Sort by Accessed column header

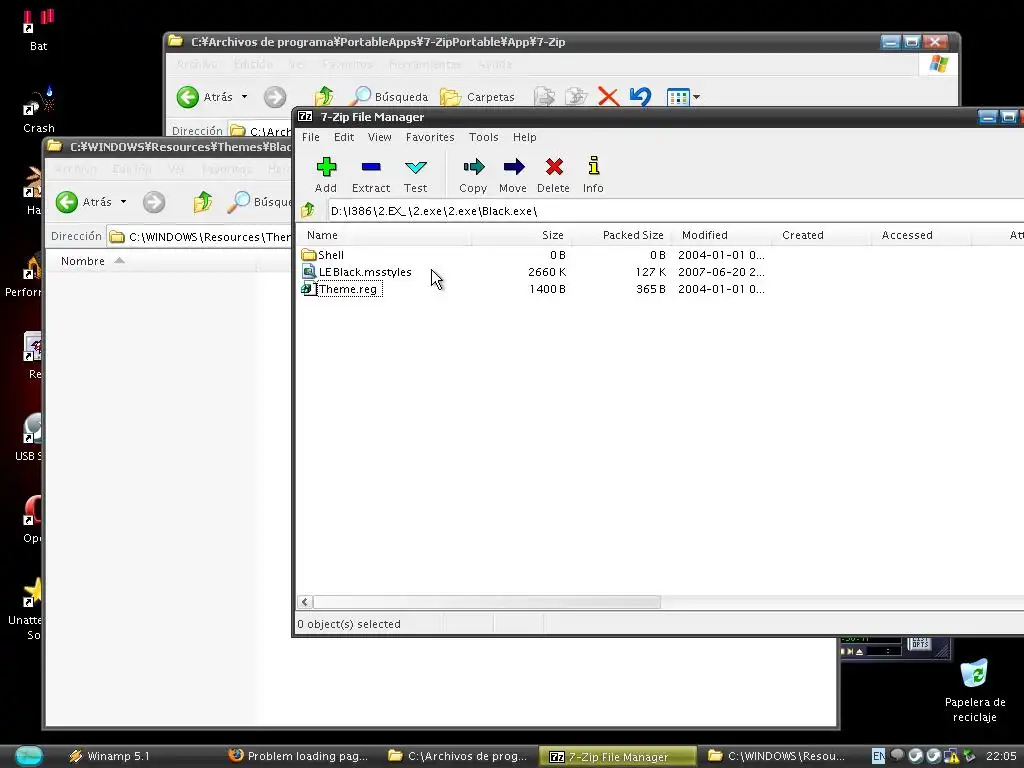921,235
